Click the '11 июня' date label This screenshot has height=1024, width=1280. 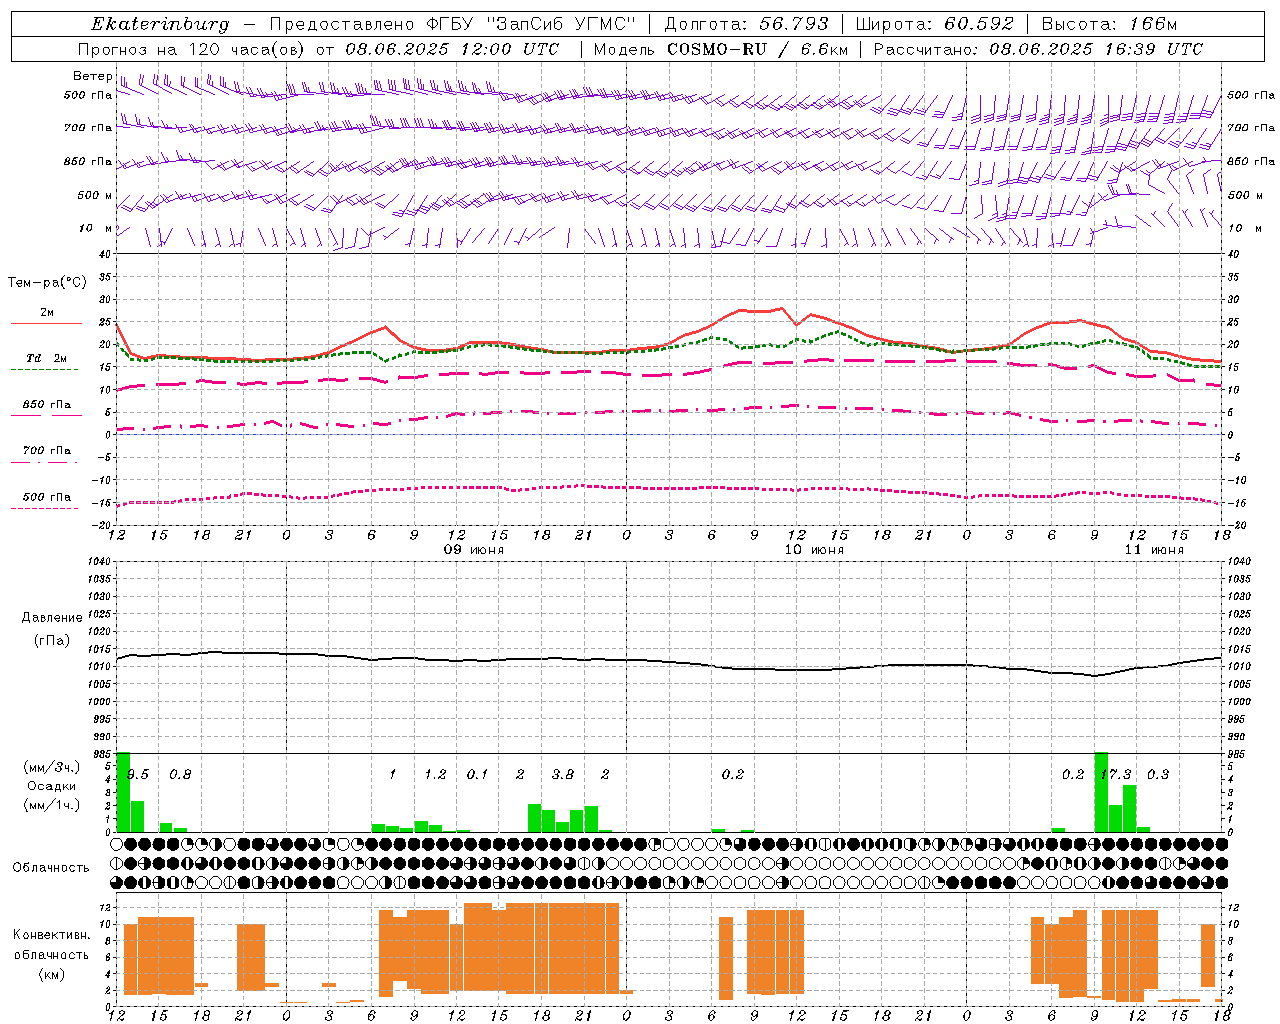point(1154,550)
